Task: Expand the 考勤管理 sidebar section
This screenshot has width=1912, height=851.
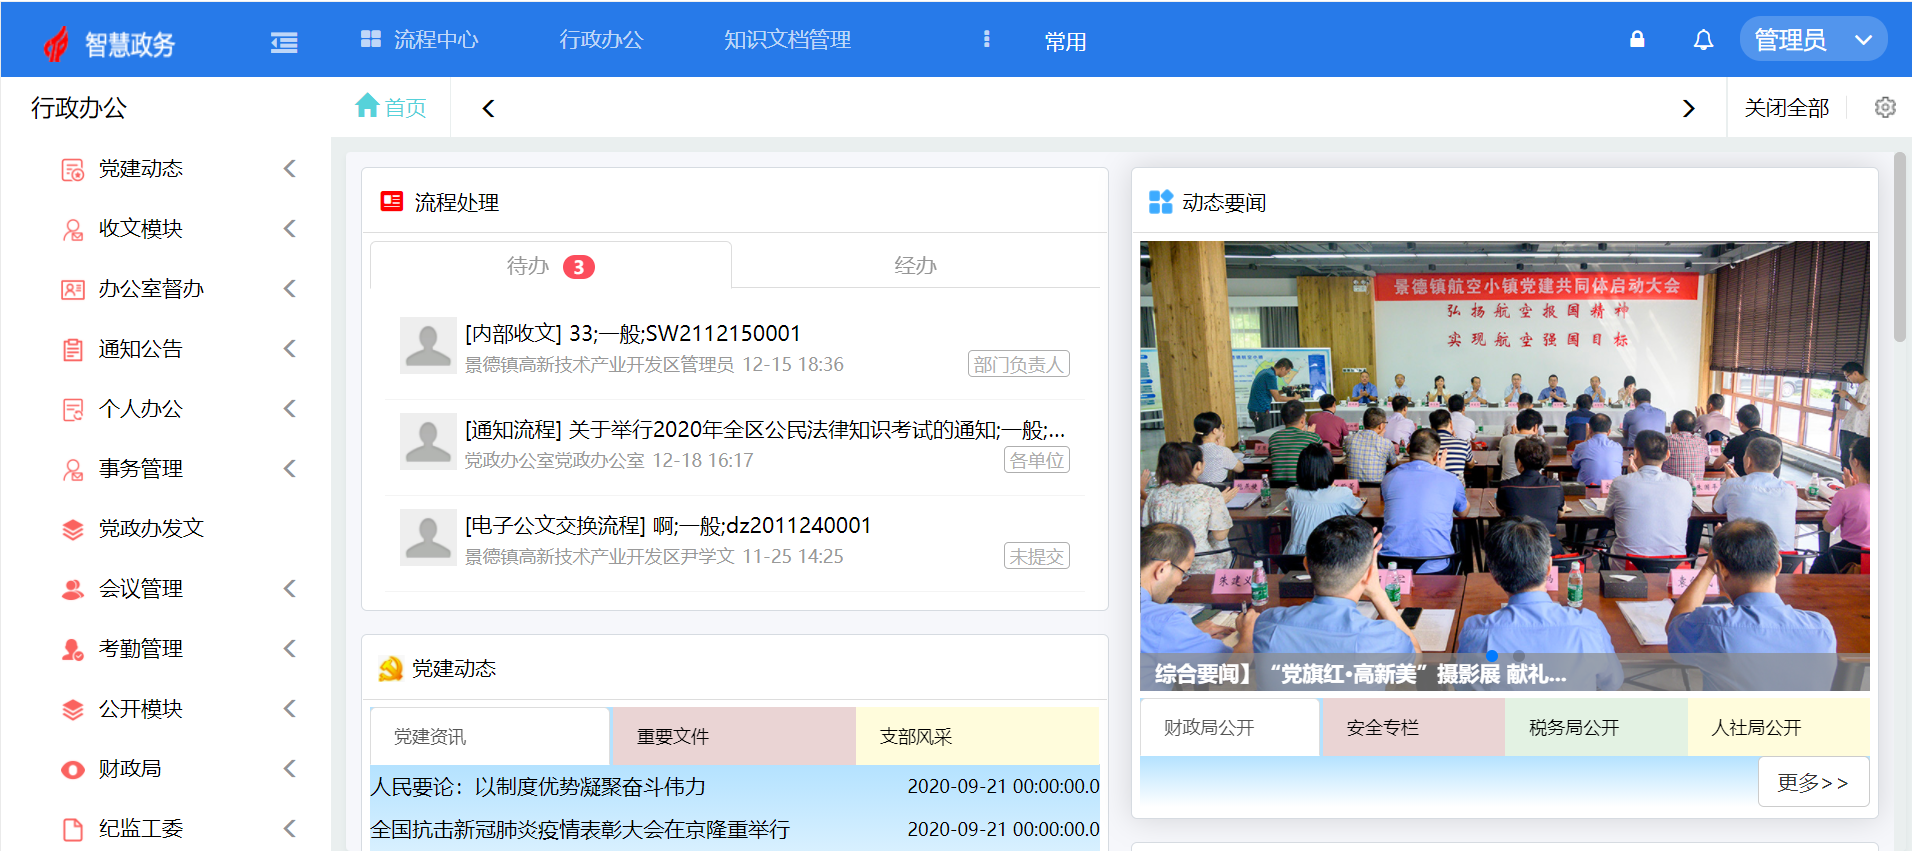Action: [140, 649]
